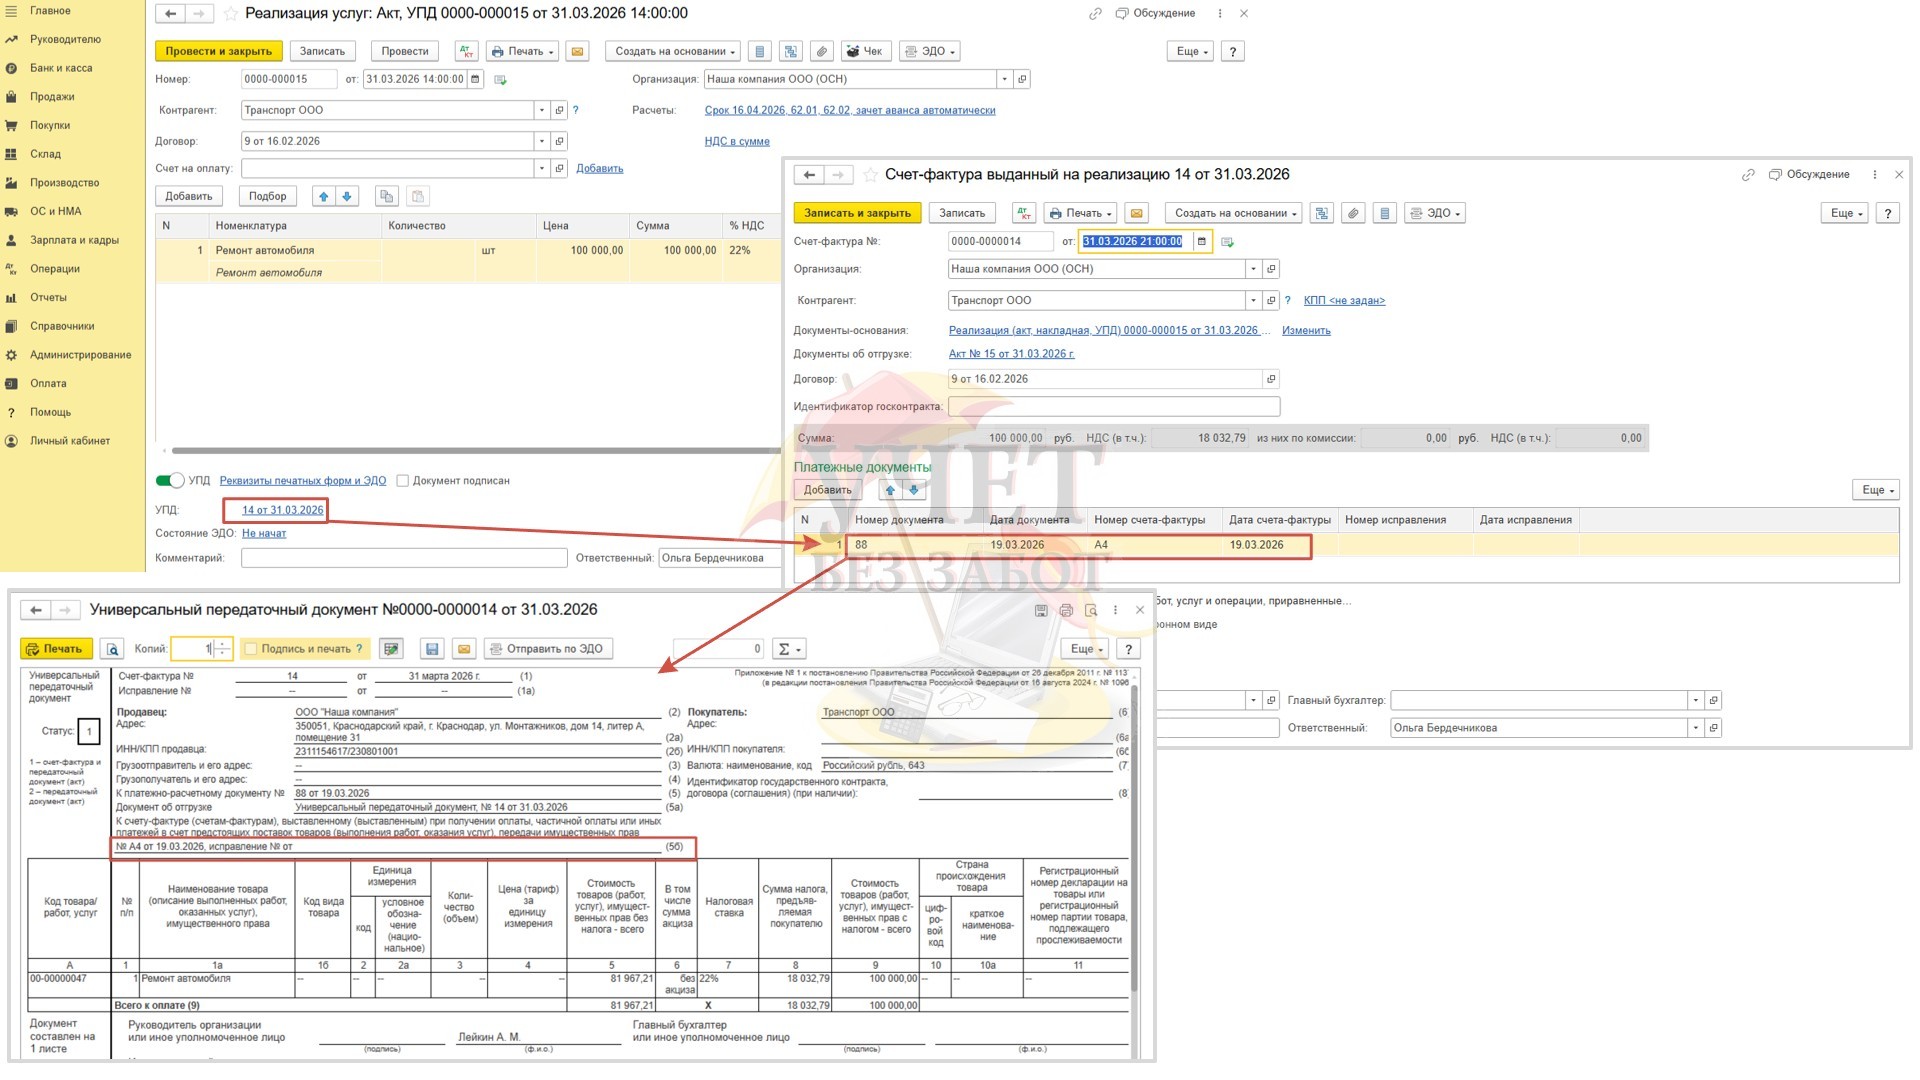Move row up with the blue arrow above the items table

click(323, 196)
